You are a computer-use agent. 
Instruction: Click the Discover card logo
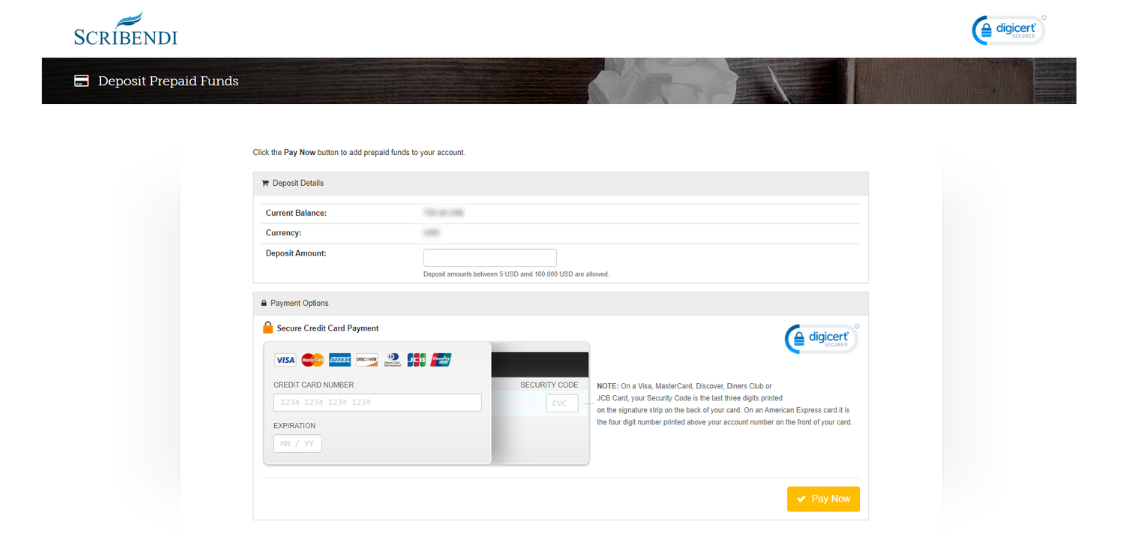coord(367,360)
